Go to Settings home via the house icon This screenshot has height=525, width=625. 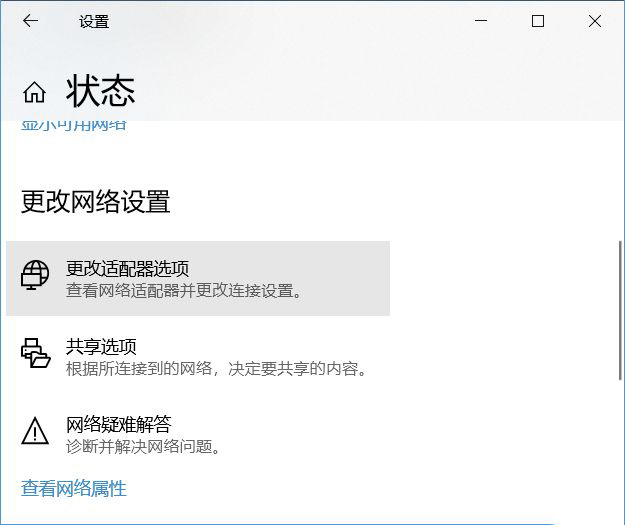(34, 93)
